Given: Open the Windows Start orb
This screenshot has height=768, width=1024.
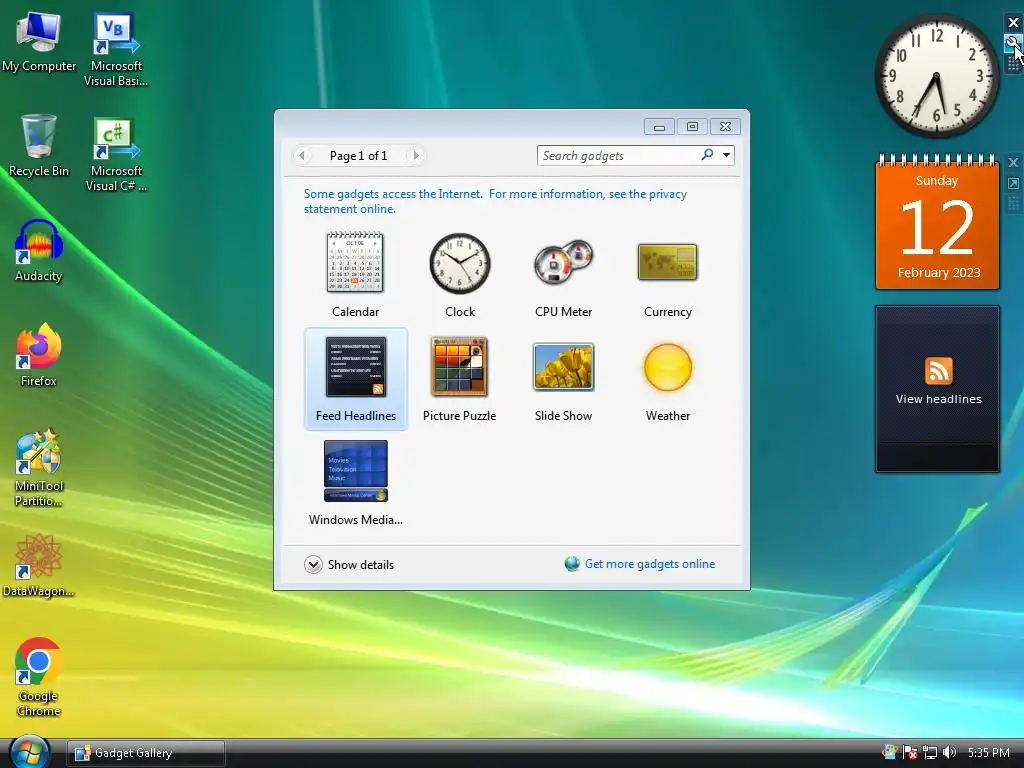Looking at the screenshot, I should click(29, 752).
